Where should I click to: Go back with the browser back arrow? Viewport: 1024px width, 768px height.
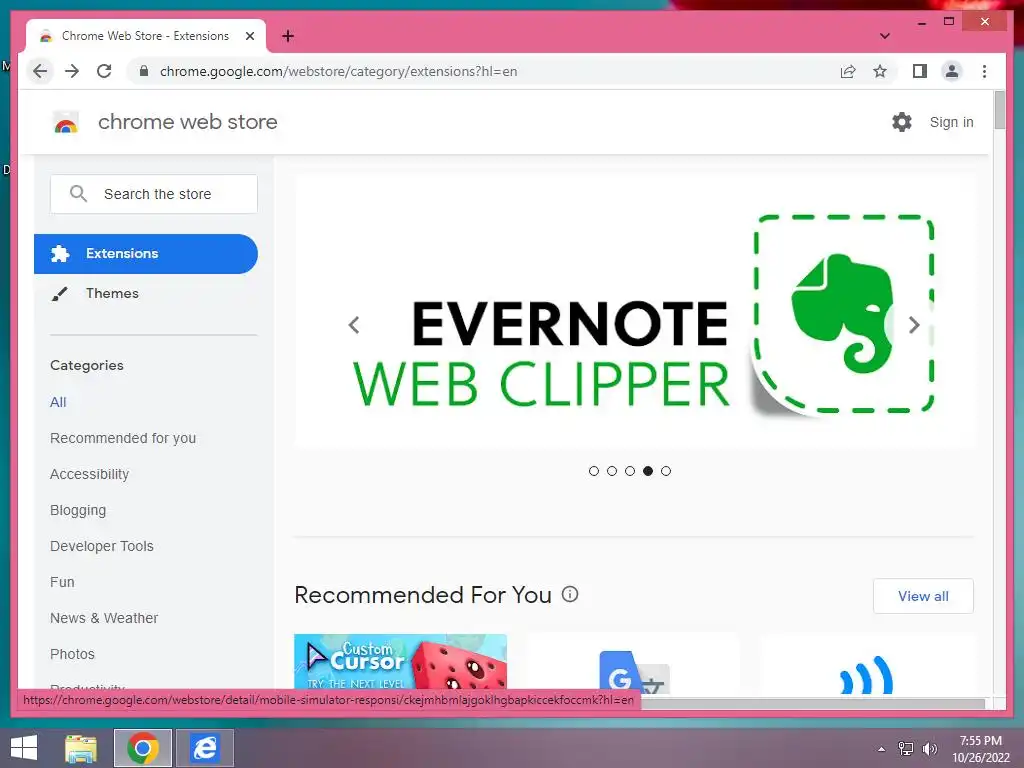40,71
